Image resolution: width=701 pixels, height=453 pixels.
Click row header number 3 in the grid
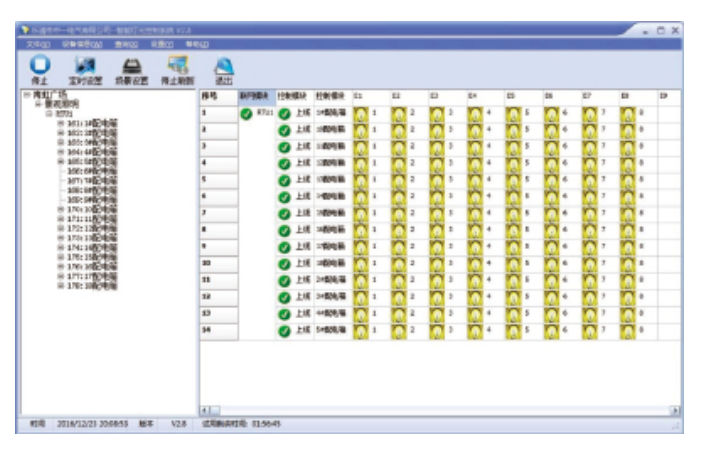(218, 146)
